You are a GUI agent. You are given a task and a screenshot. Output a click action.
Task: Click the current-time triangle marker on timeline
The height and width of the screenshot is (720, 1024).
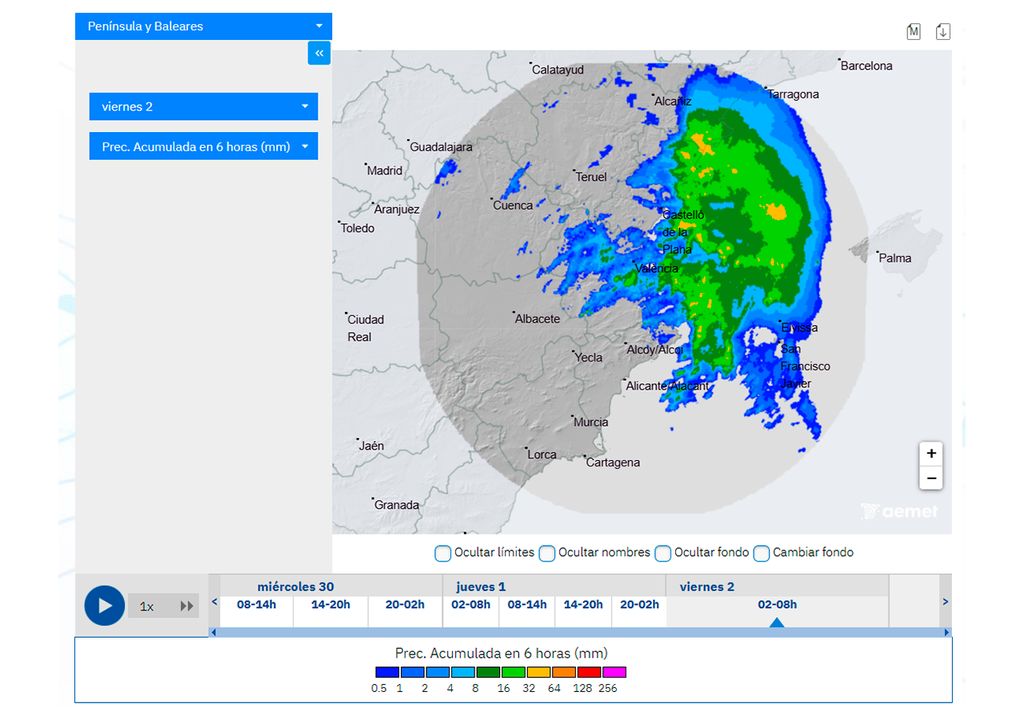776,623
